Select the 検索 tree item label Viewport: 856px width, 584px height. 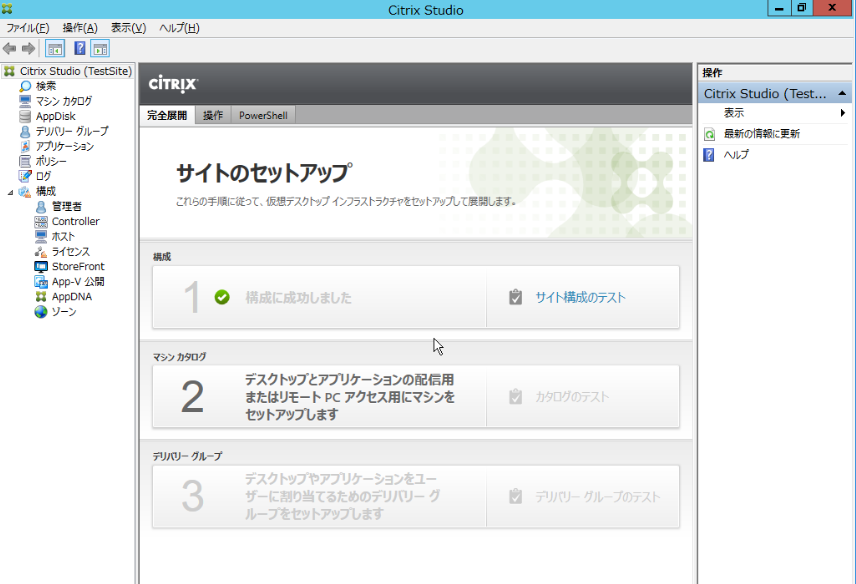(x=46, y=86)
